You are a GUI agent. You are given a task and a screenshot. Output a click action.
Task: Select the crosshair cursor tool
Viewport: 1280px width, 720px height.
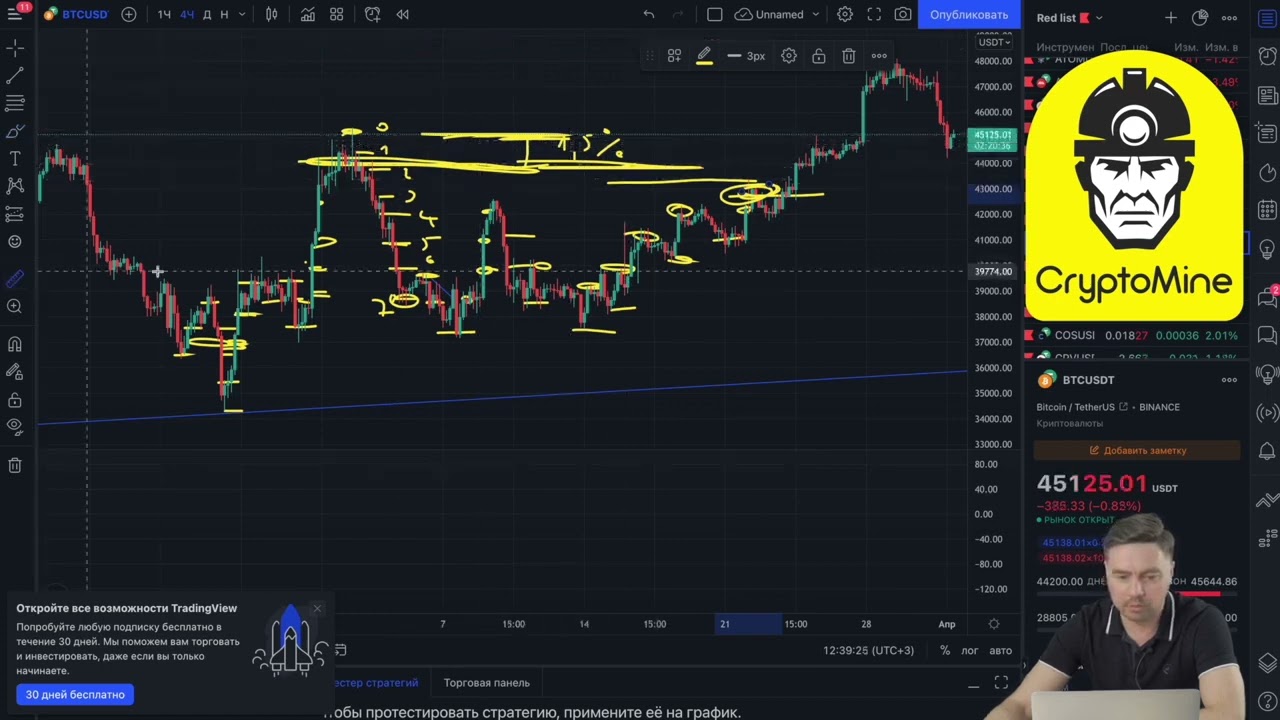[15, 48]
